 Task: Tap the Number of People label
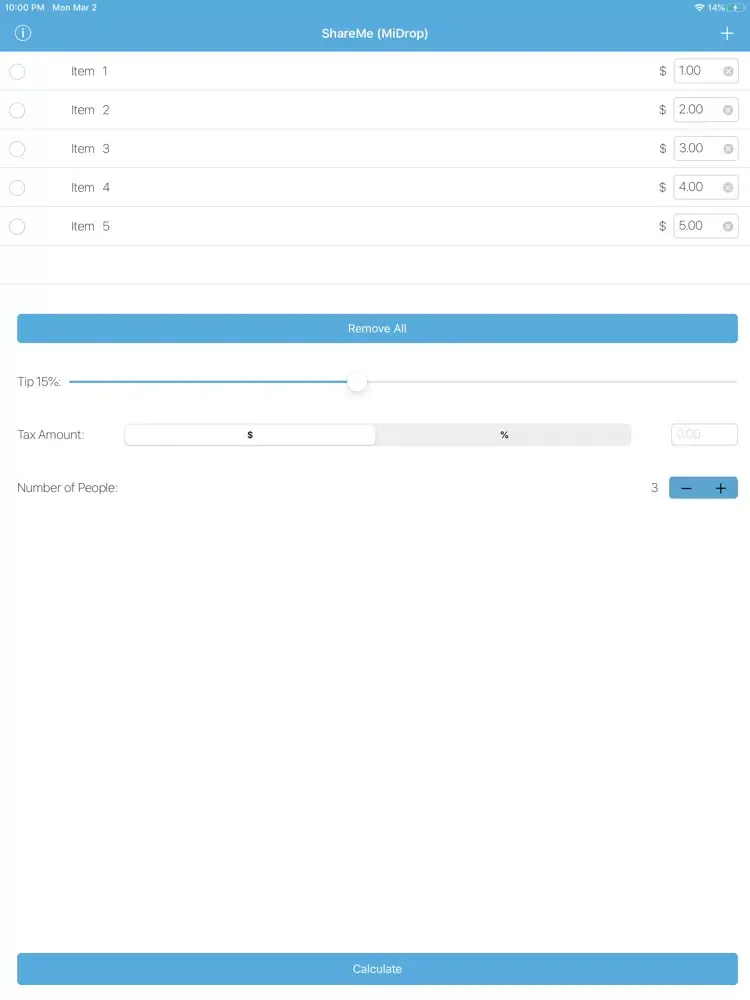coord(68,488)
